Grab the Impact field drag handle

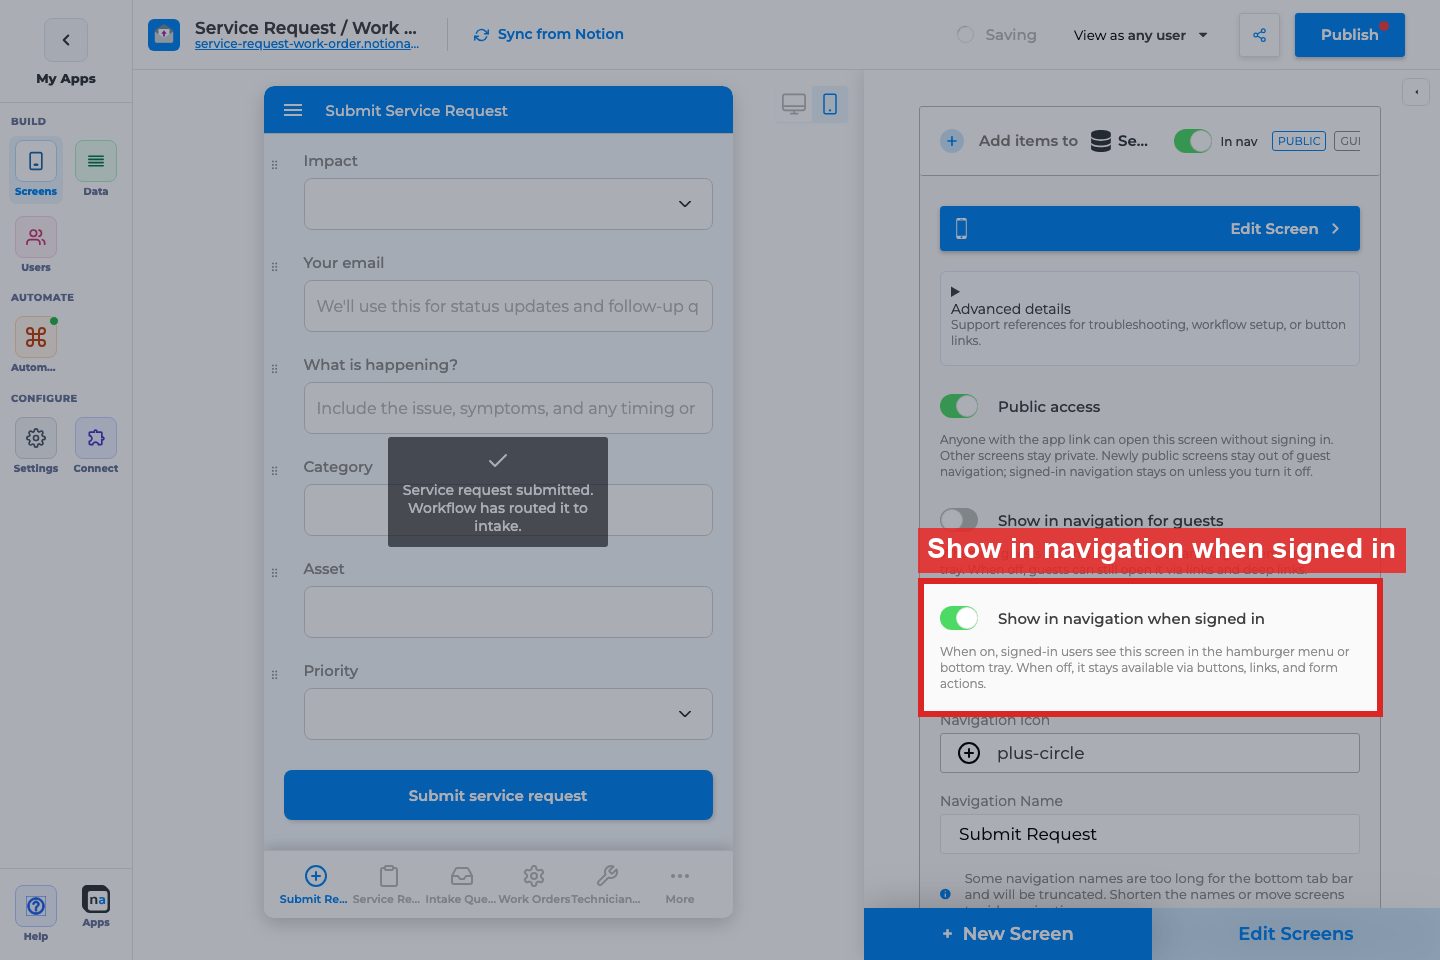(274, 165)
